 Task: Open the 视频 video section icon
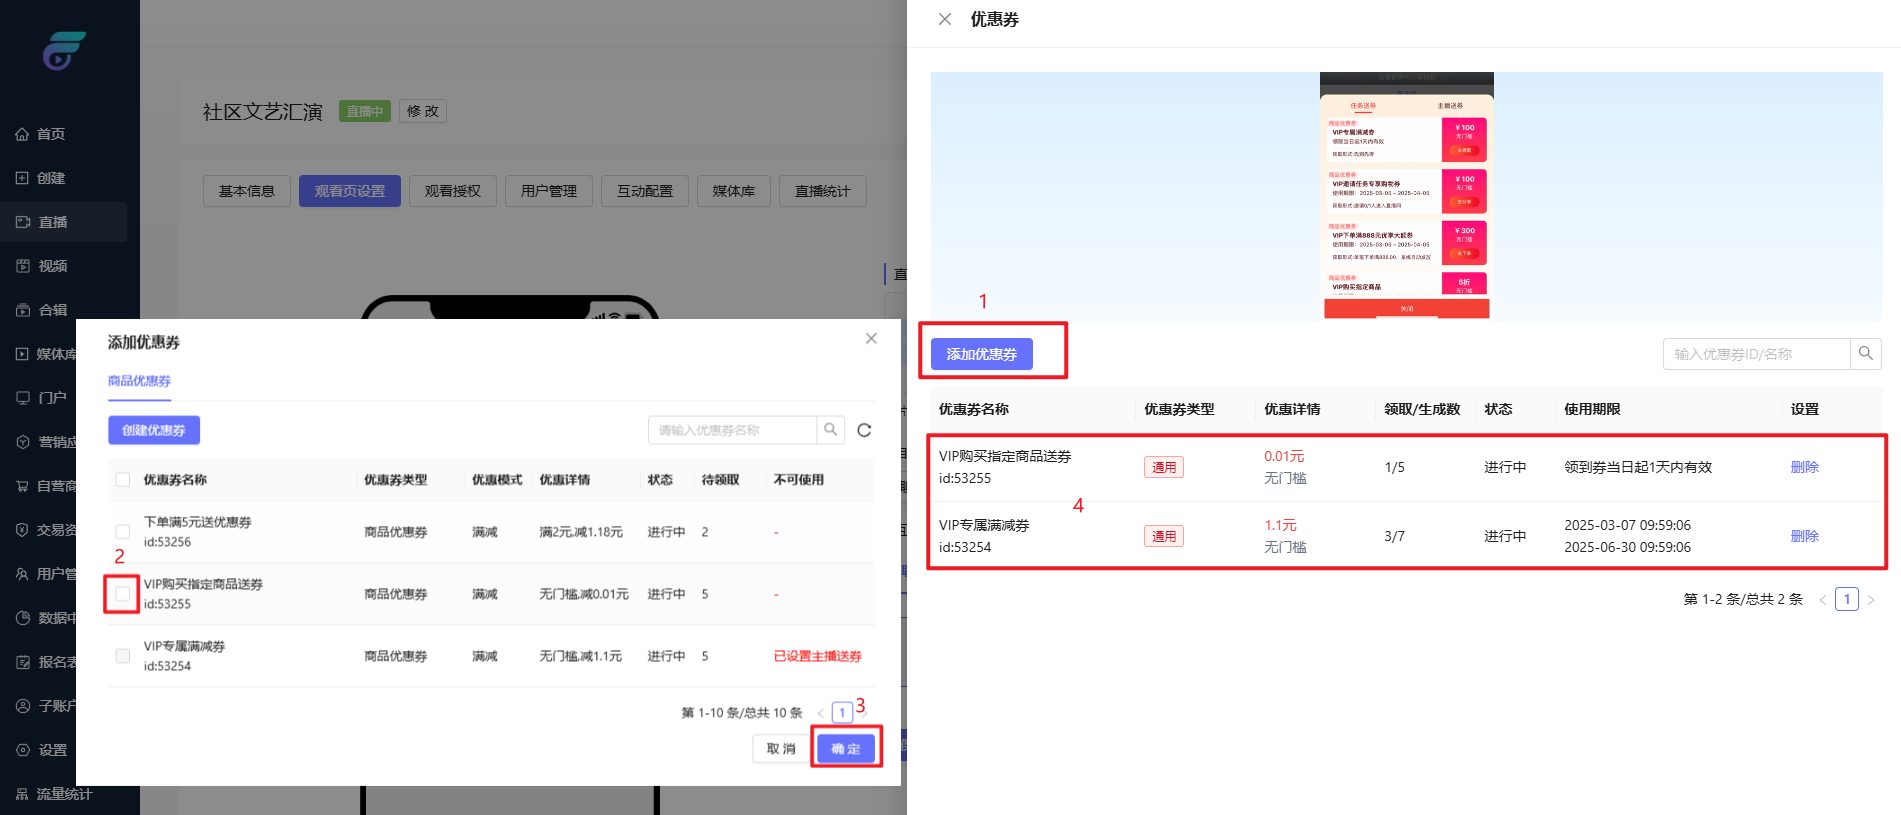pos(22,266)
